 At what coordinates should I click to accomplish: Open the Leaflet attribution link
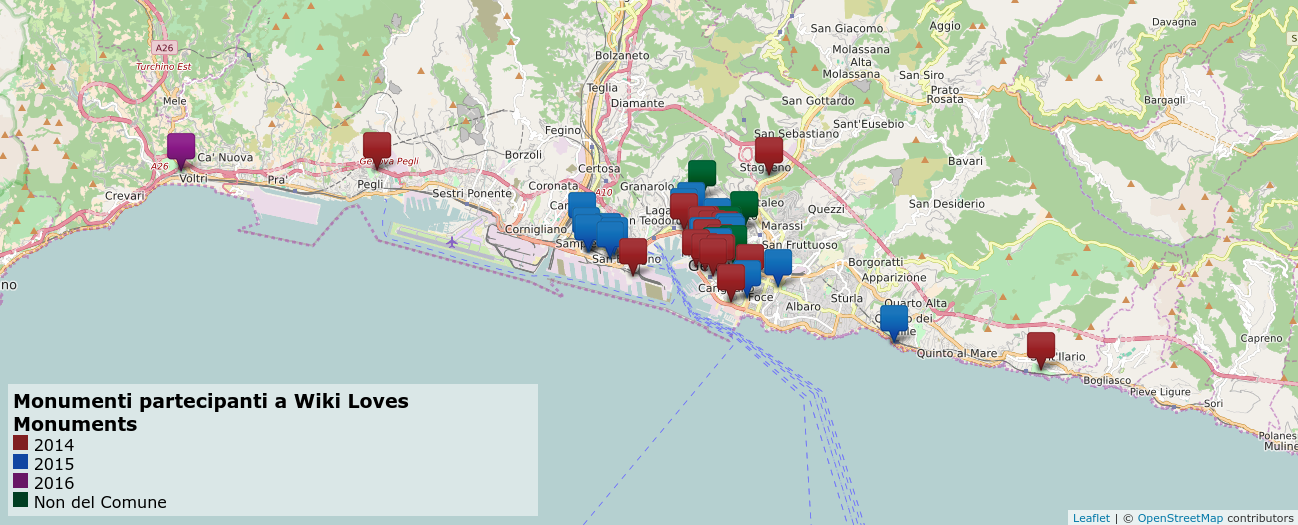click(x=1091, y=518)
